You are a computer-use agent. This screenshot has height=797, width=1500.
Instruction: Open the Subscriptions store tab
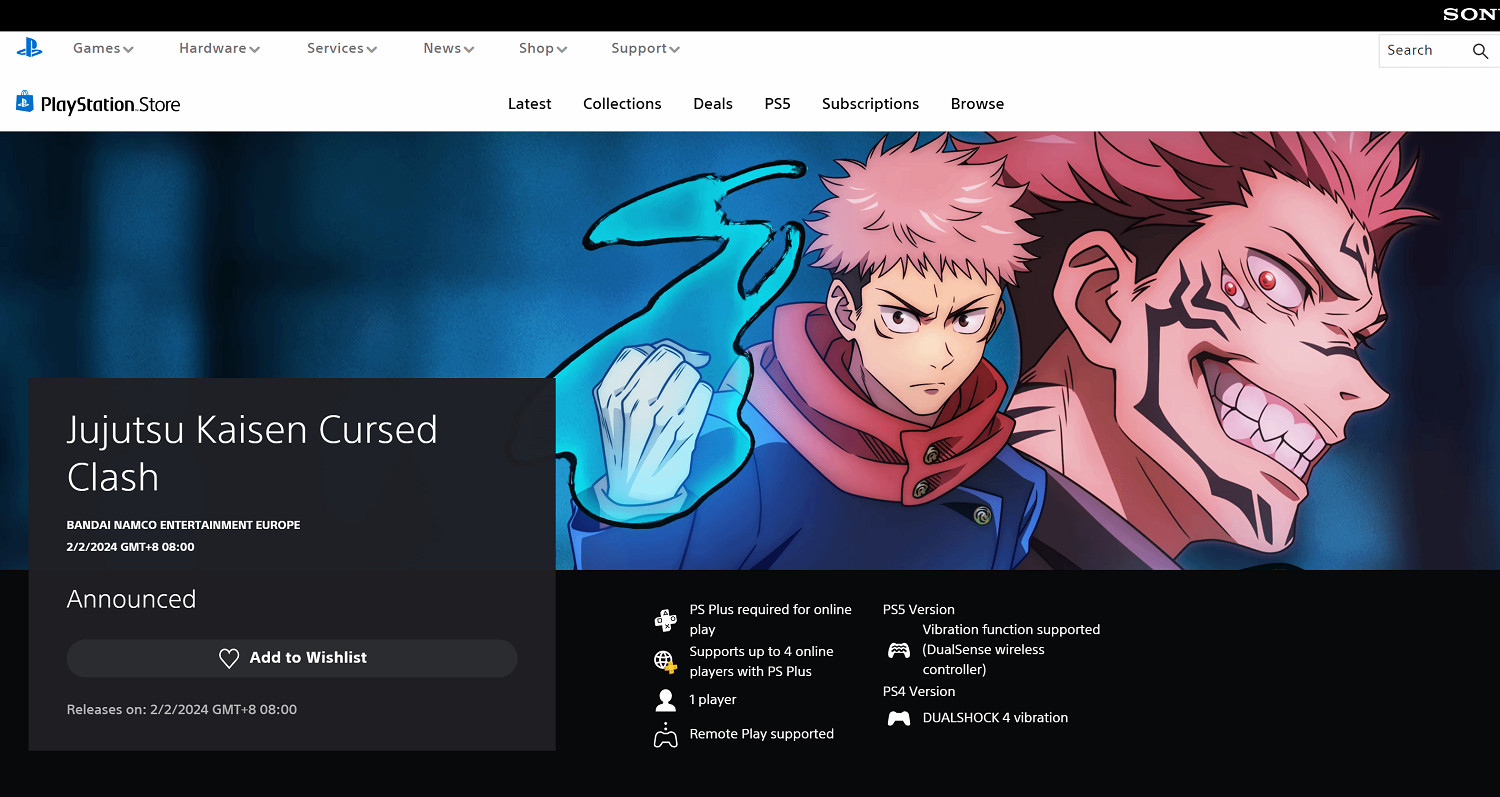click(x=870, y=104)
